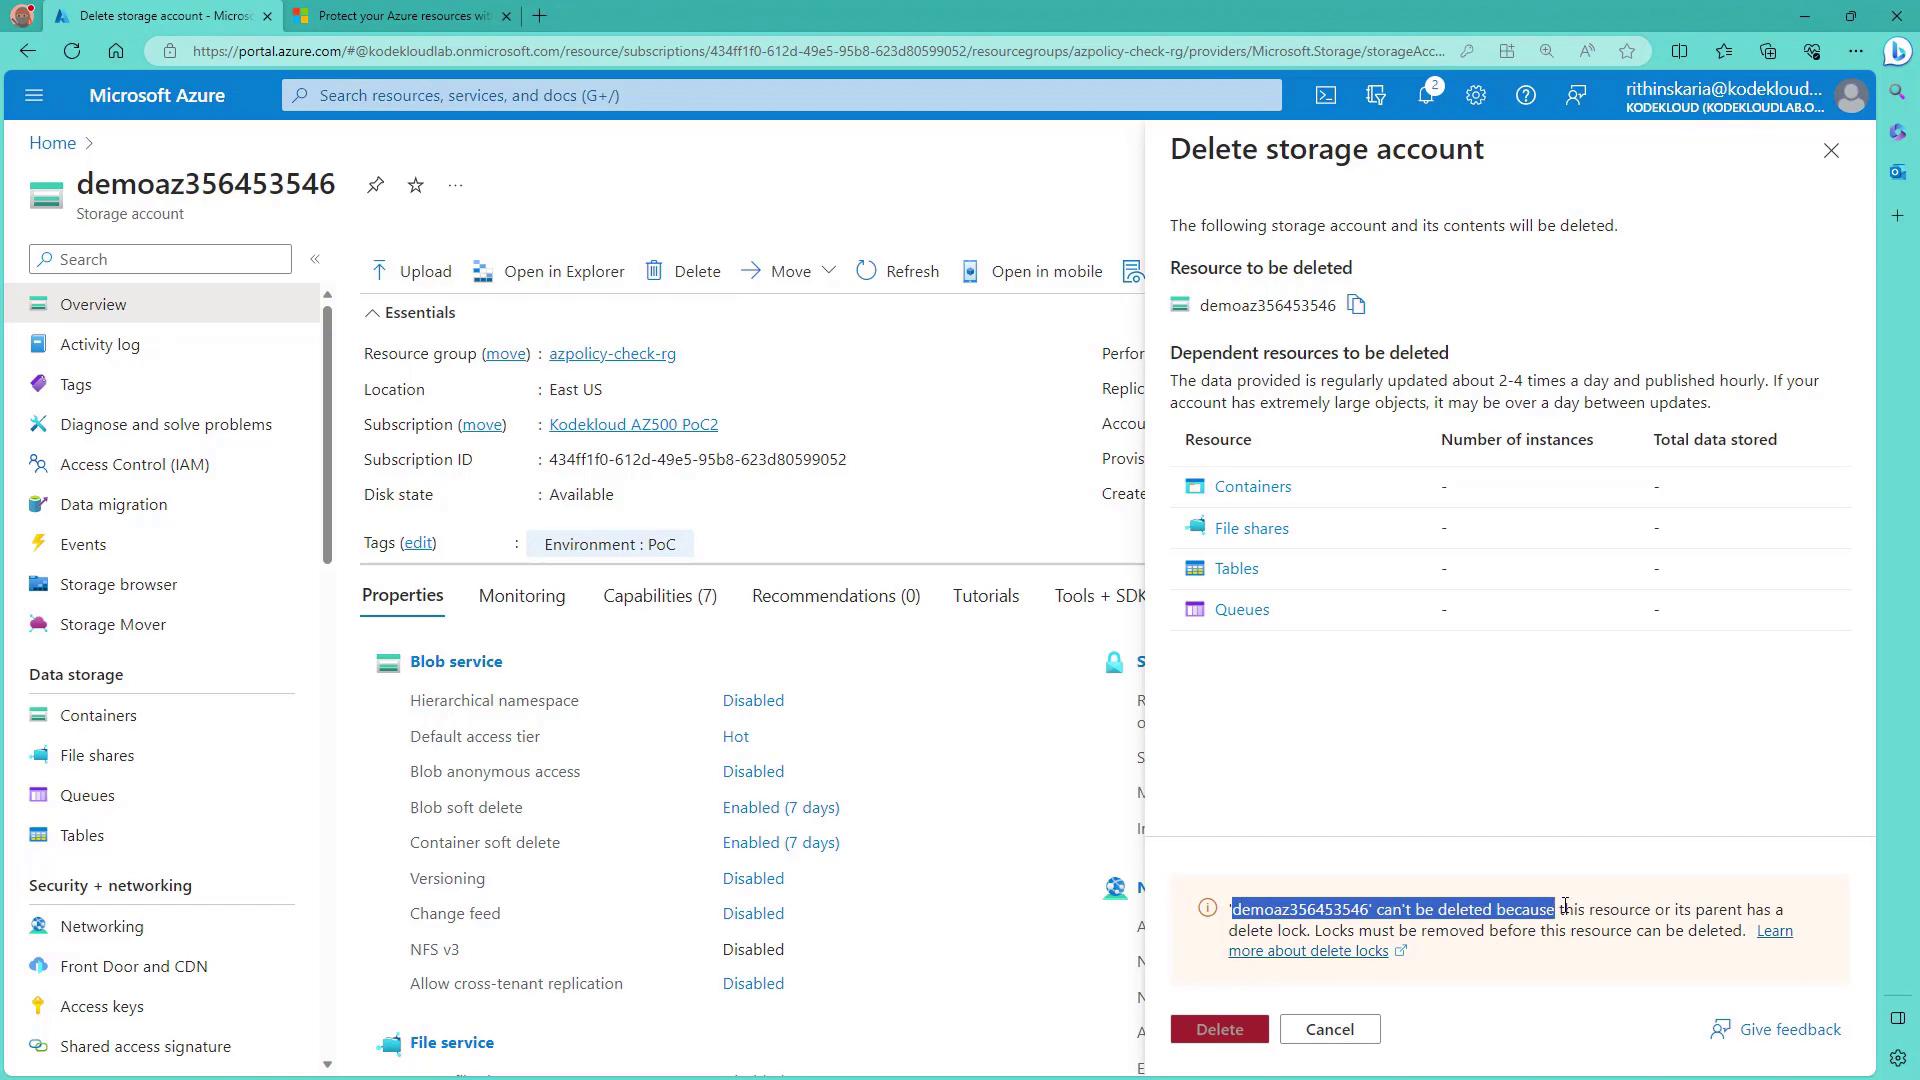Viewport: 1920px width, 1080px height.
Task: Open Access Control (IAM) menu item
Action: coord(134,464)
